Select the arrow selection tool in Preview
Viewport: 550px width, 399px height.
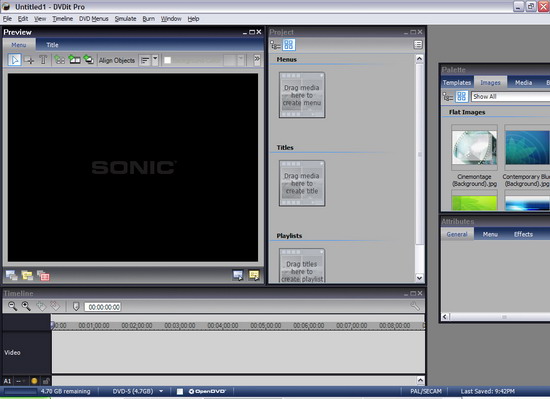coord(14,60)
